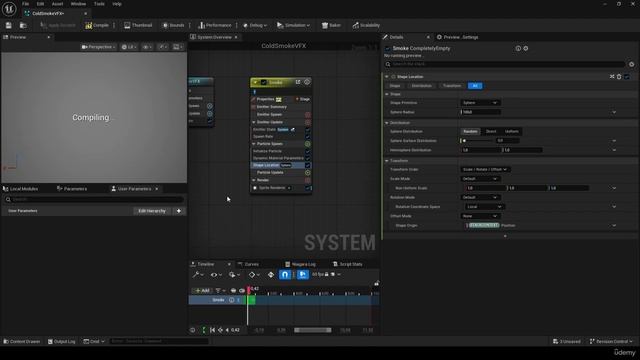This screenshot has height=360, width=640.
Task: Switch to the Curves tab
Action: [248, 264]
